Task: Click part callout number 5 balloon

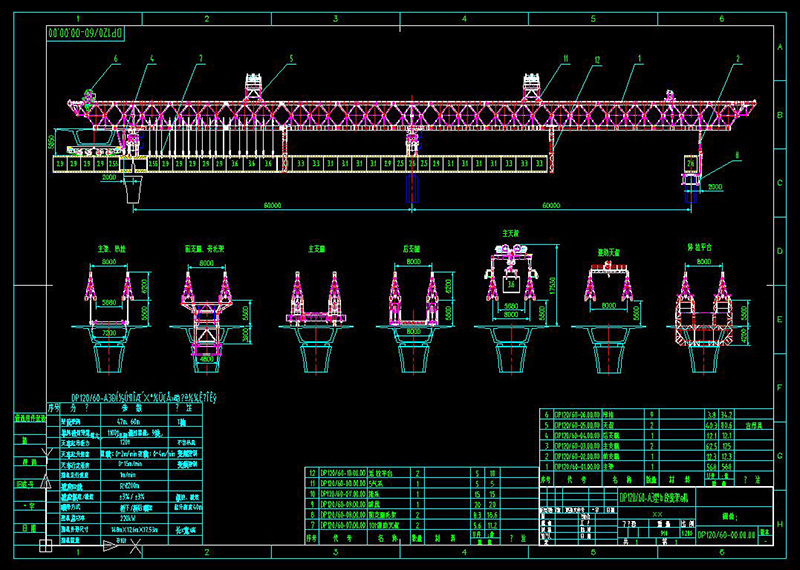Action: 293,60
